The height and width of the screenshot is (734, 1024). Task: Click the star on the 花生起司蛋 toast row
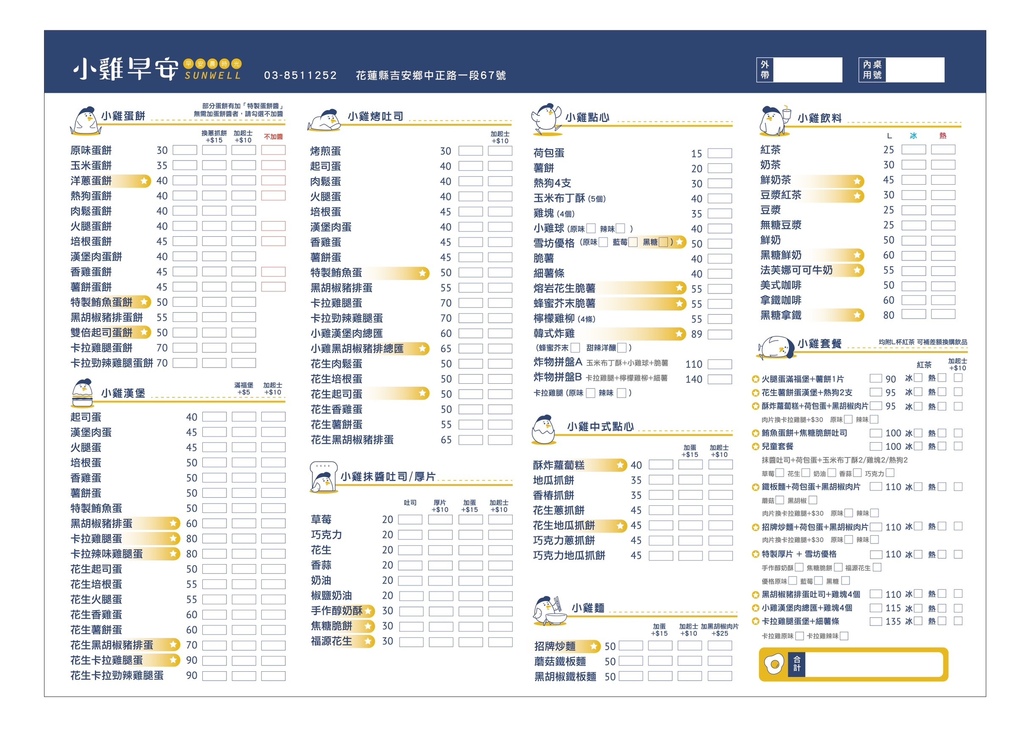423,394
